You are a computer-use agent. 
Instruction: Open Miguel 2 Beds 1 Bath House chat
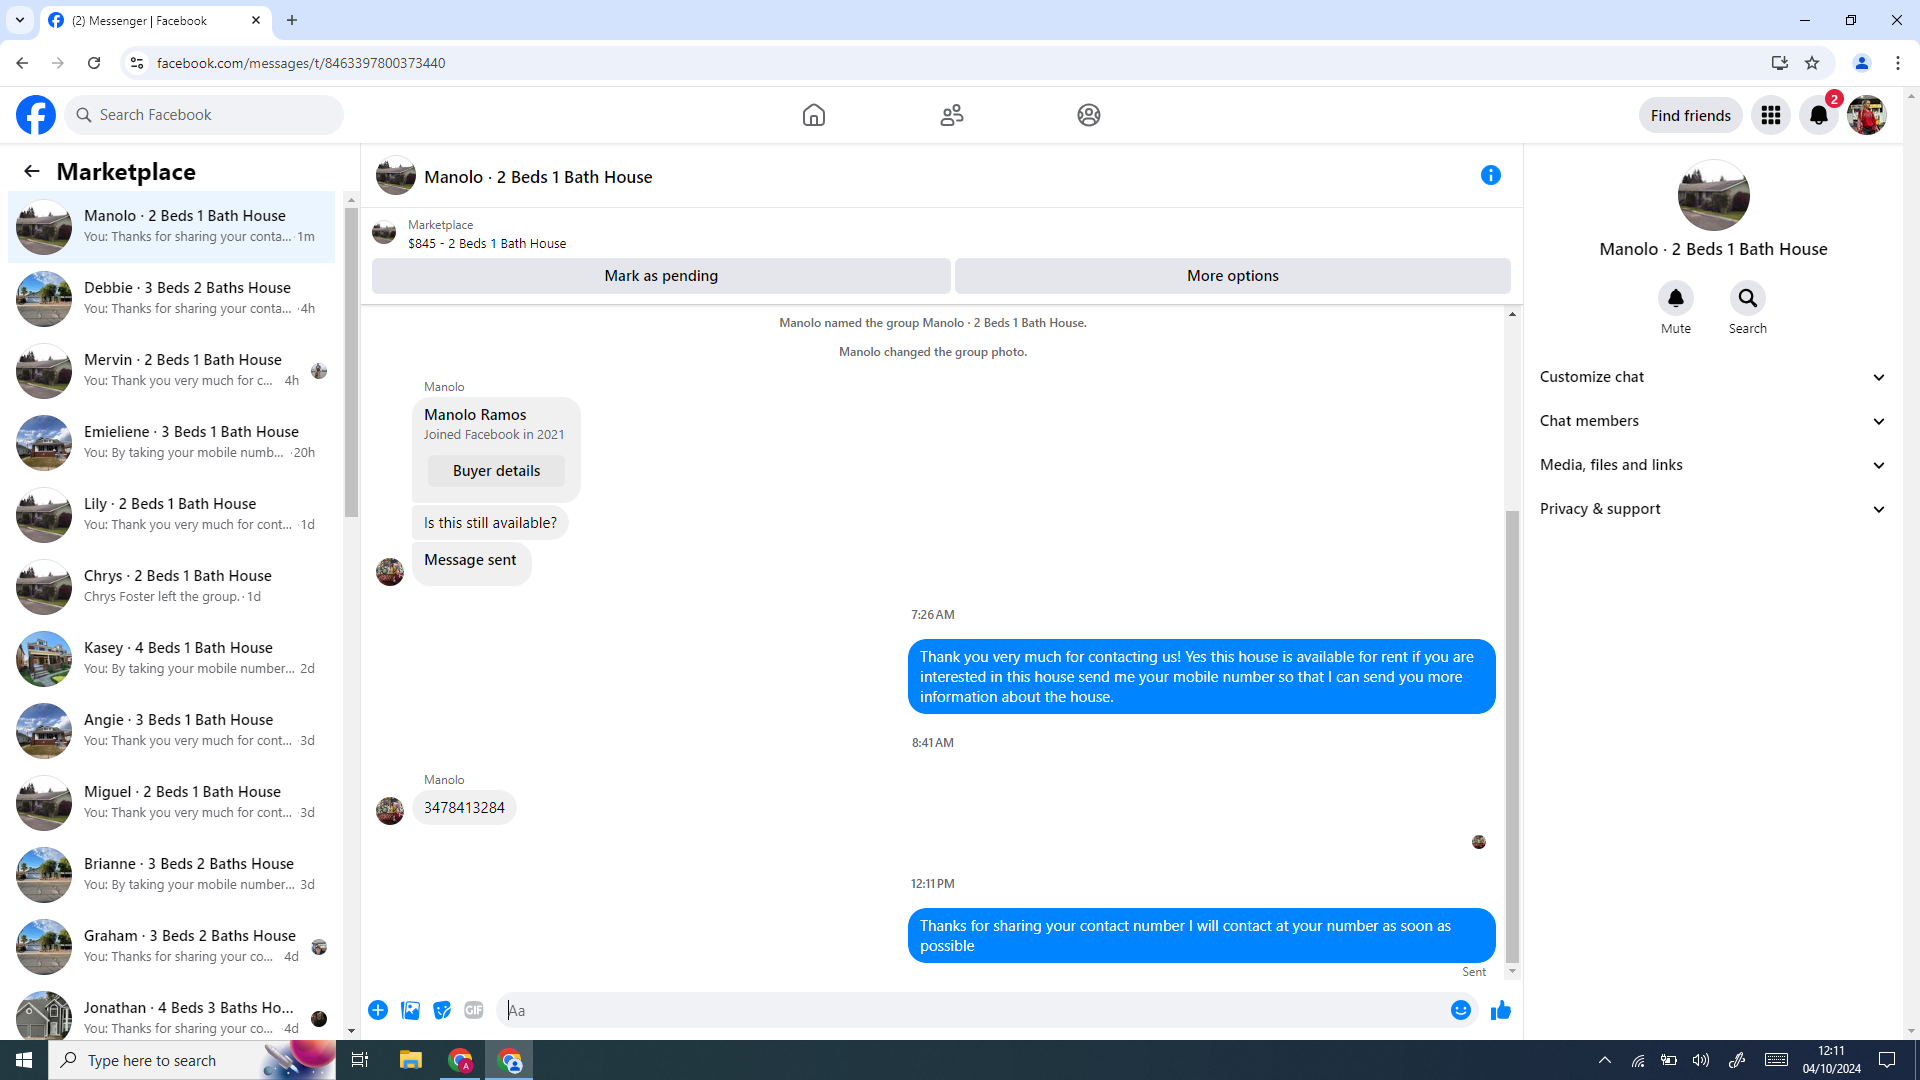coord(172,802)
